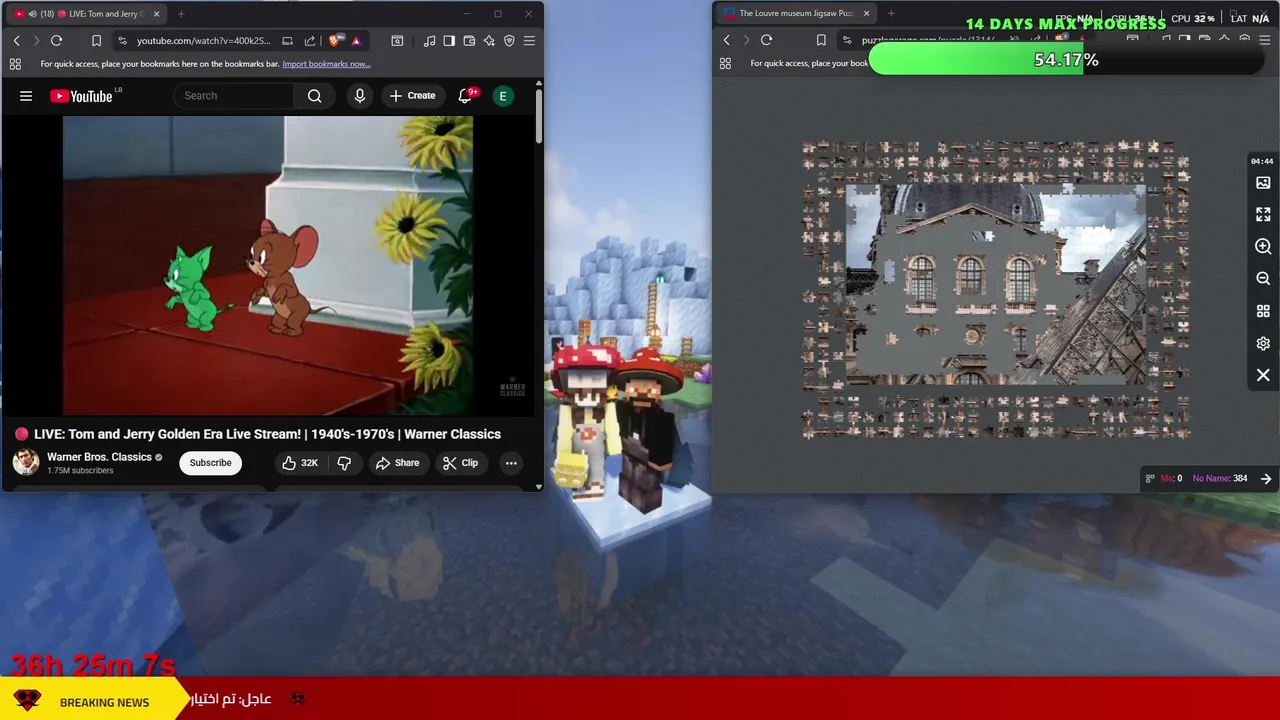The width and height of the screenshot is (1280, 720).
Task: Open the YouTube window's browser menu
Action: tap(529, 40)
